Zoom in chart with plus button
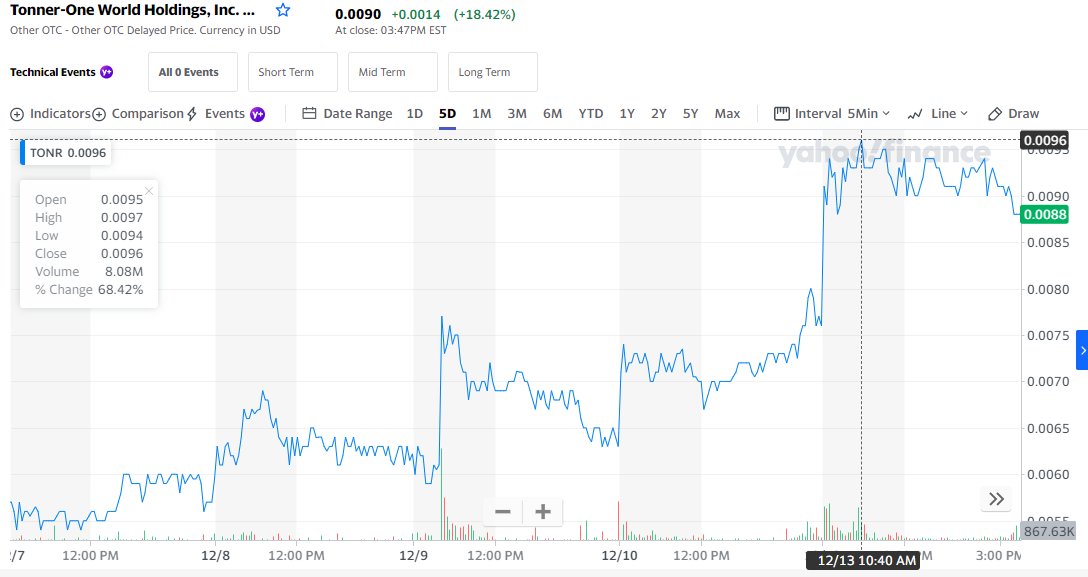Viewport: 1088px width, 577px height. 543,512
